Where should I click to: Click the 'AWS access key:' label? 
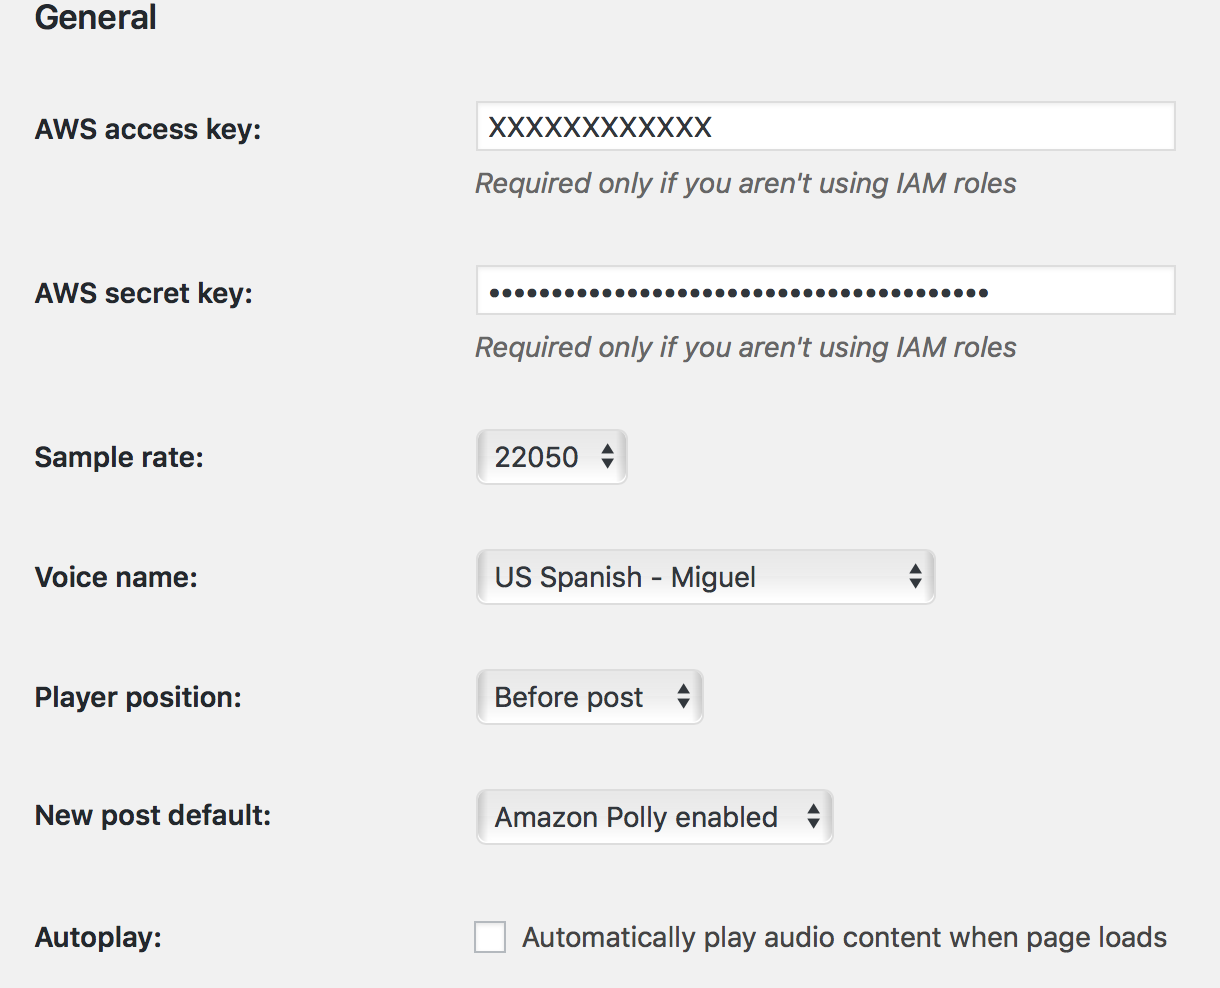click(x=148, y=129)
